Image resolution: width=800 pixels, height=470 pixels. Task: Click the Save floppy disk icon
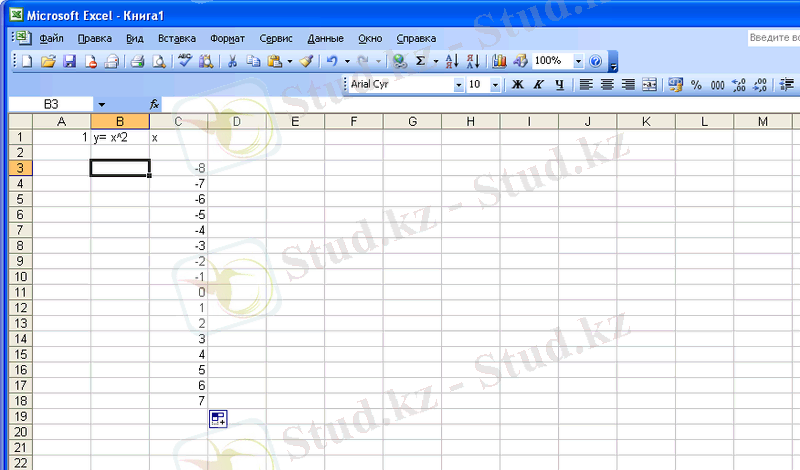pyautogui.click(x=70, y=61)
